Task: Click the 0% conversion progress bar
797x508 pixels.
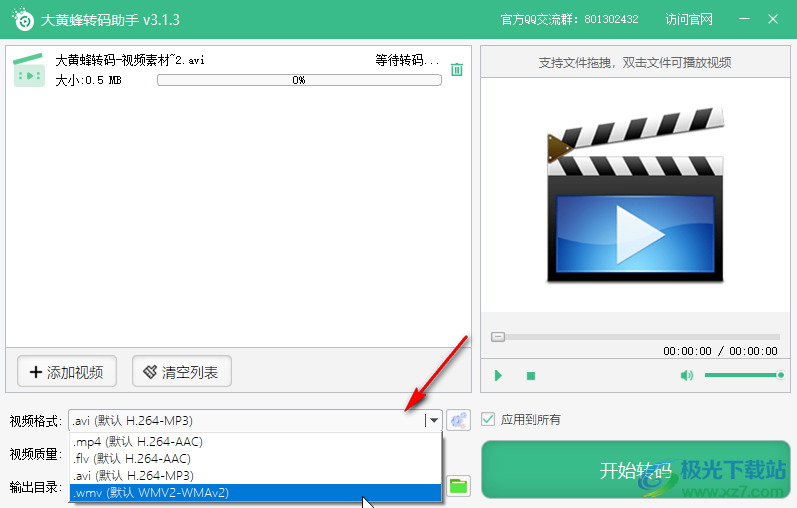Action: 299,80
